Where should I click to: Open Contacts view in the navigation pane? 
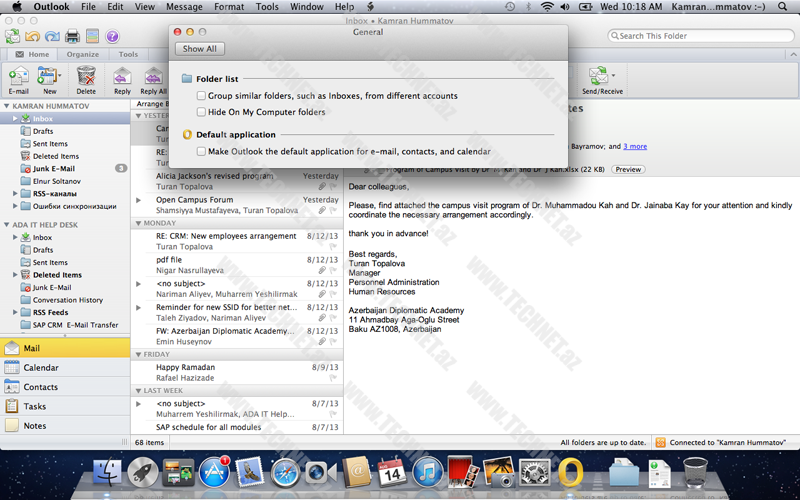[41, 386]
